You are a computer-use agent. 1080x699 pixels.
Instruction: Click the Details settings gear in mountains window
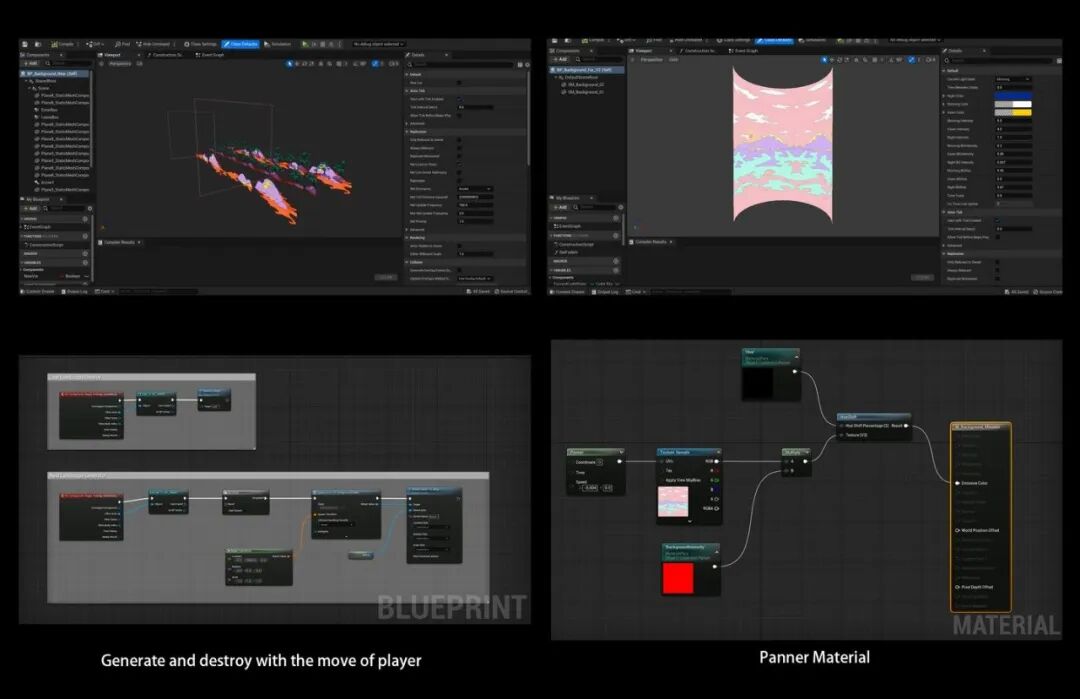[x=528, y=64]
